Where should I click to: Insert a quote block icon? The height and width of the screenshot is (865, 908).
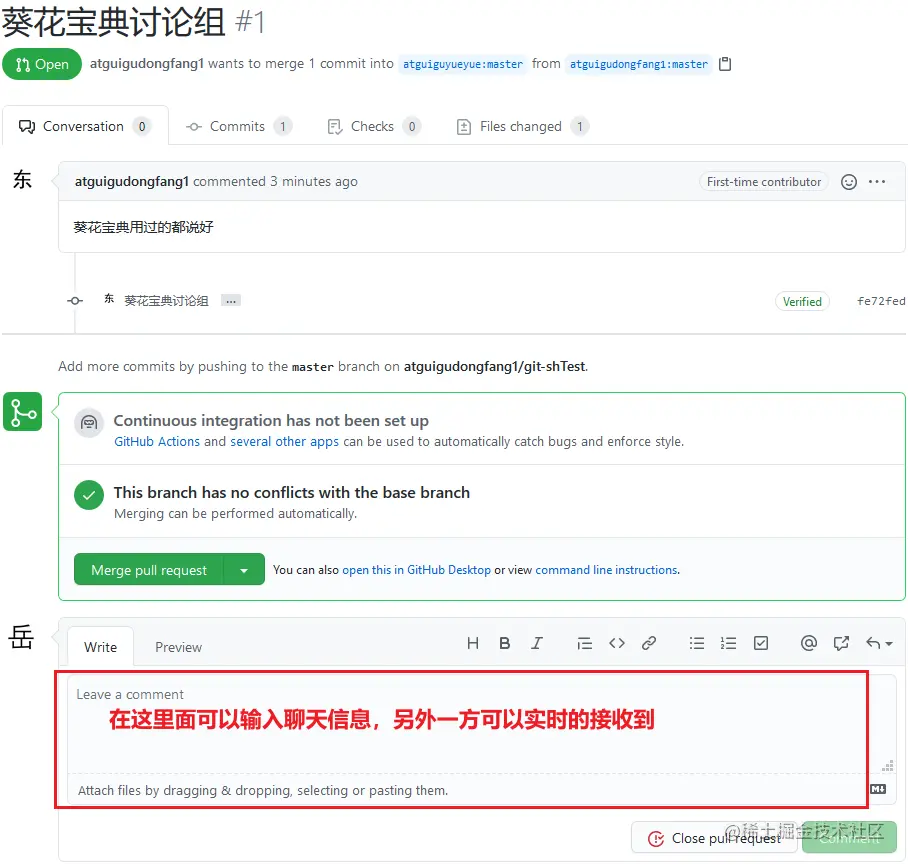pos(584,643)
